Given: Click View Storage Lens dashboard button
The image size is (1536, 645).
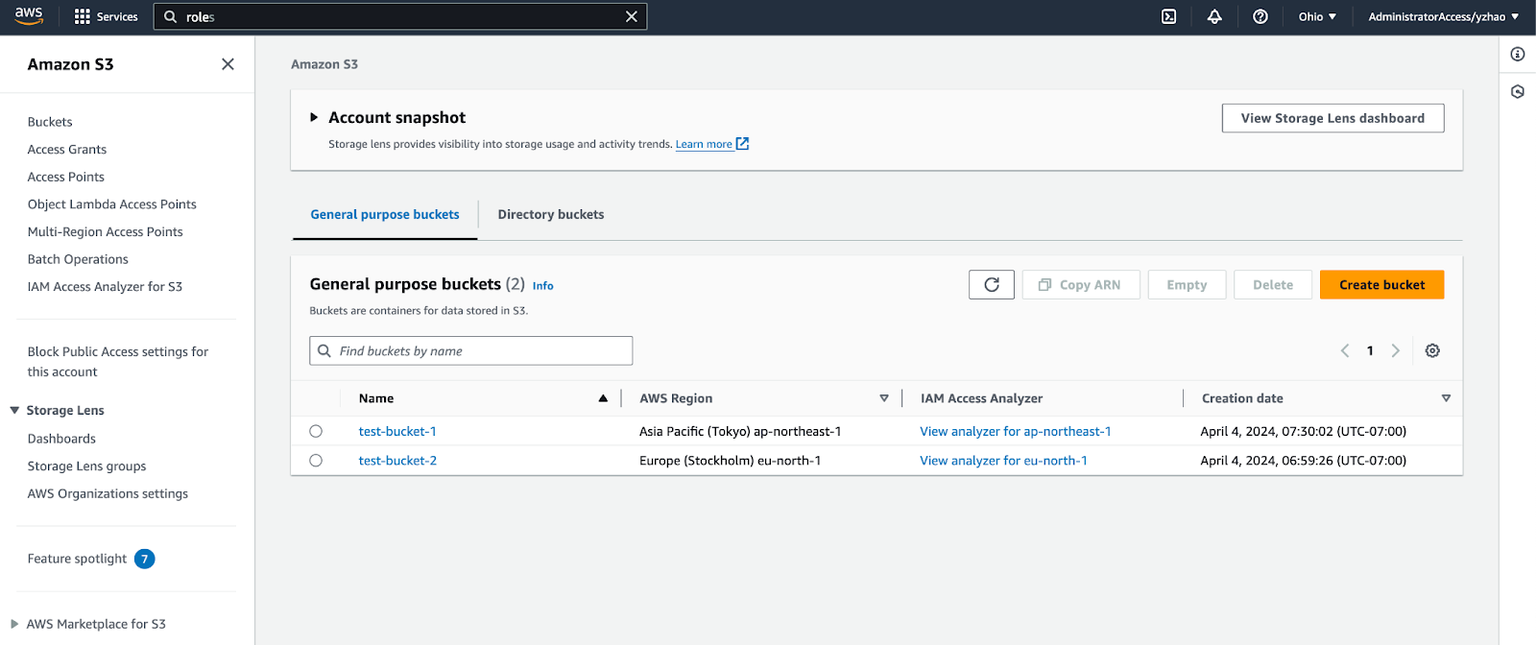Looking at the screenshot, I should point(1333,118).
